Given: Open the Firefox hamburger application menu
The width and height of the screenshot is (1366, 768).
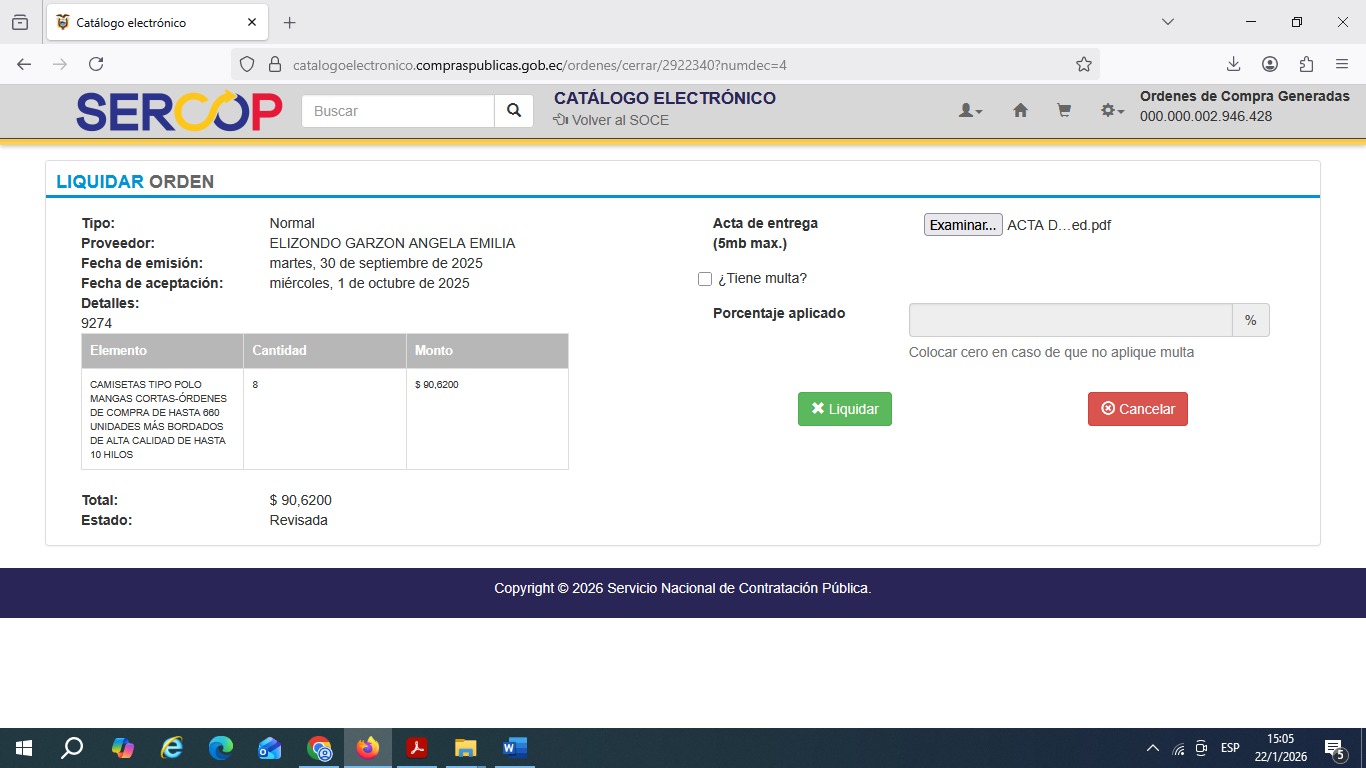Looking at the screenshot, I should (x=1342, y=64).
